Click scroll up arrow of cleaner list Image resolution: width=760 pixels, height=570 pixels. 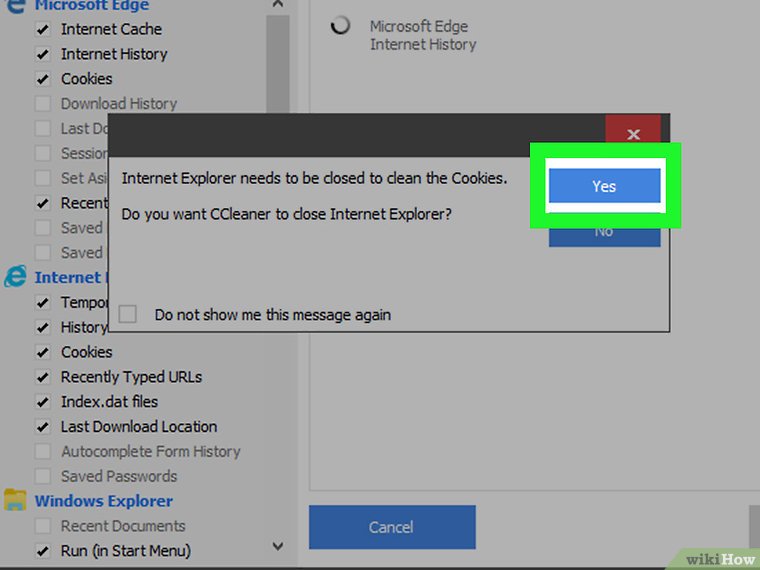pos(278,4)
